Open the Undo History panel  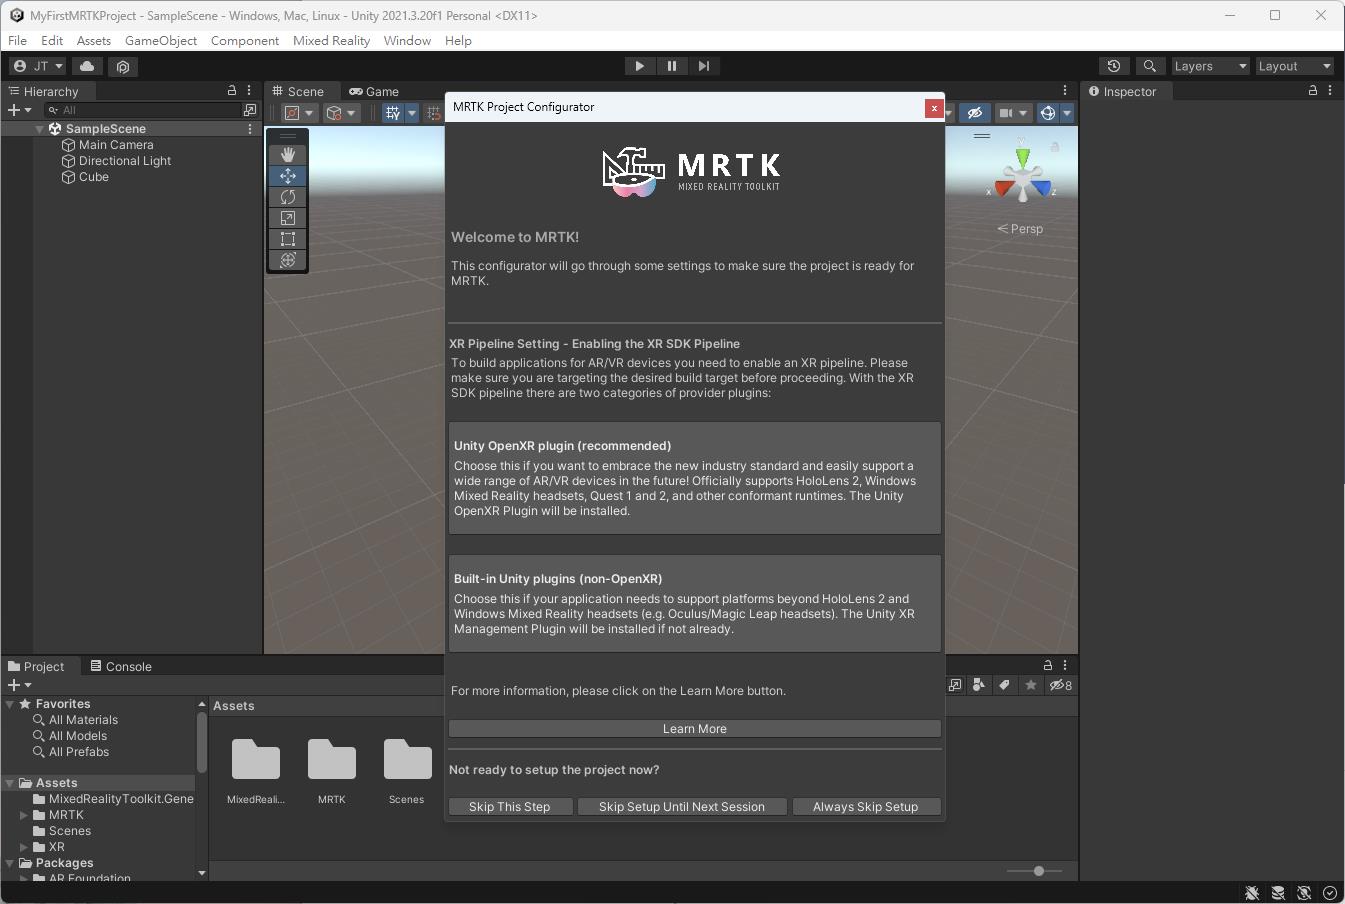click(1113, 66)
